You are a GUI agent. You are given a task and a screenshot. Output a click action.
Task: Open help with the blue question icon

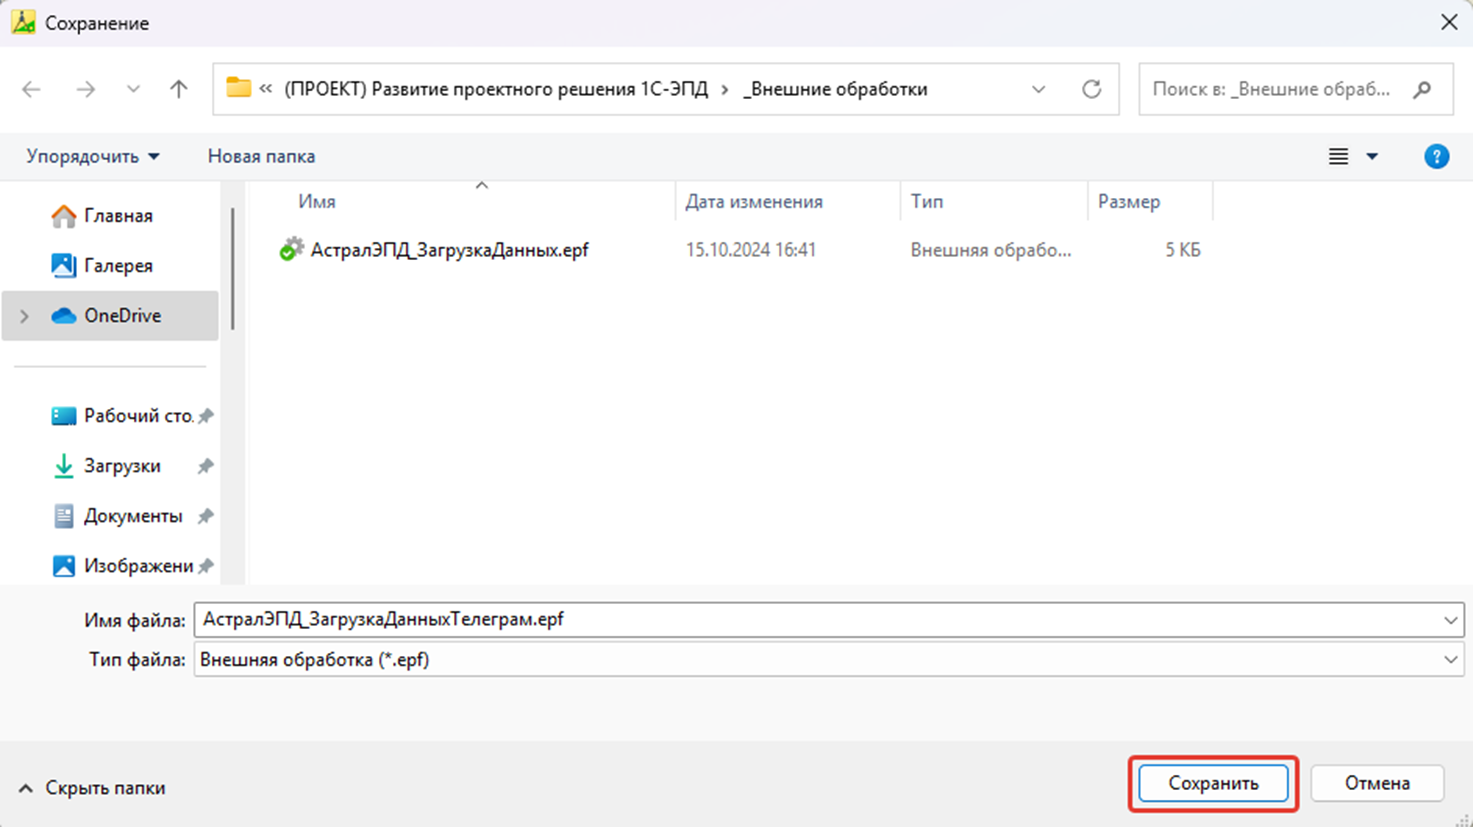1436,156
